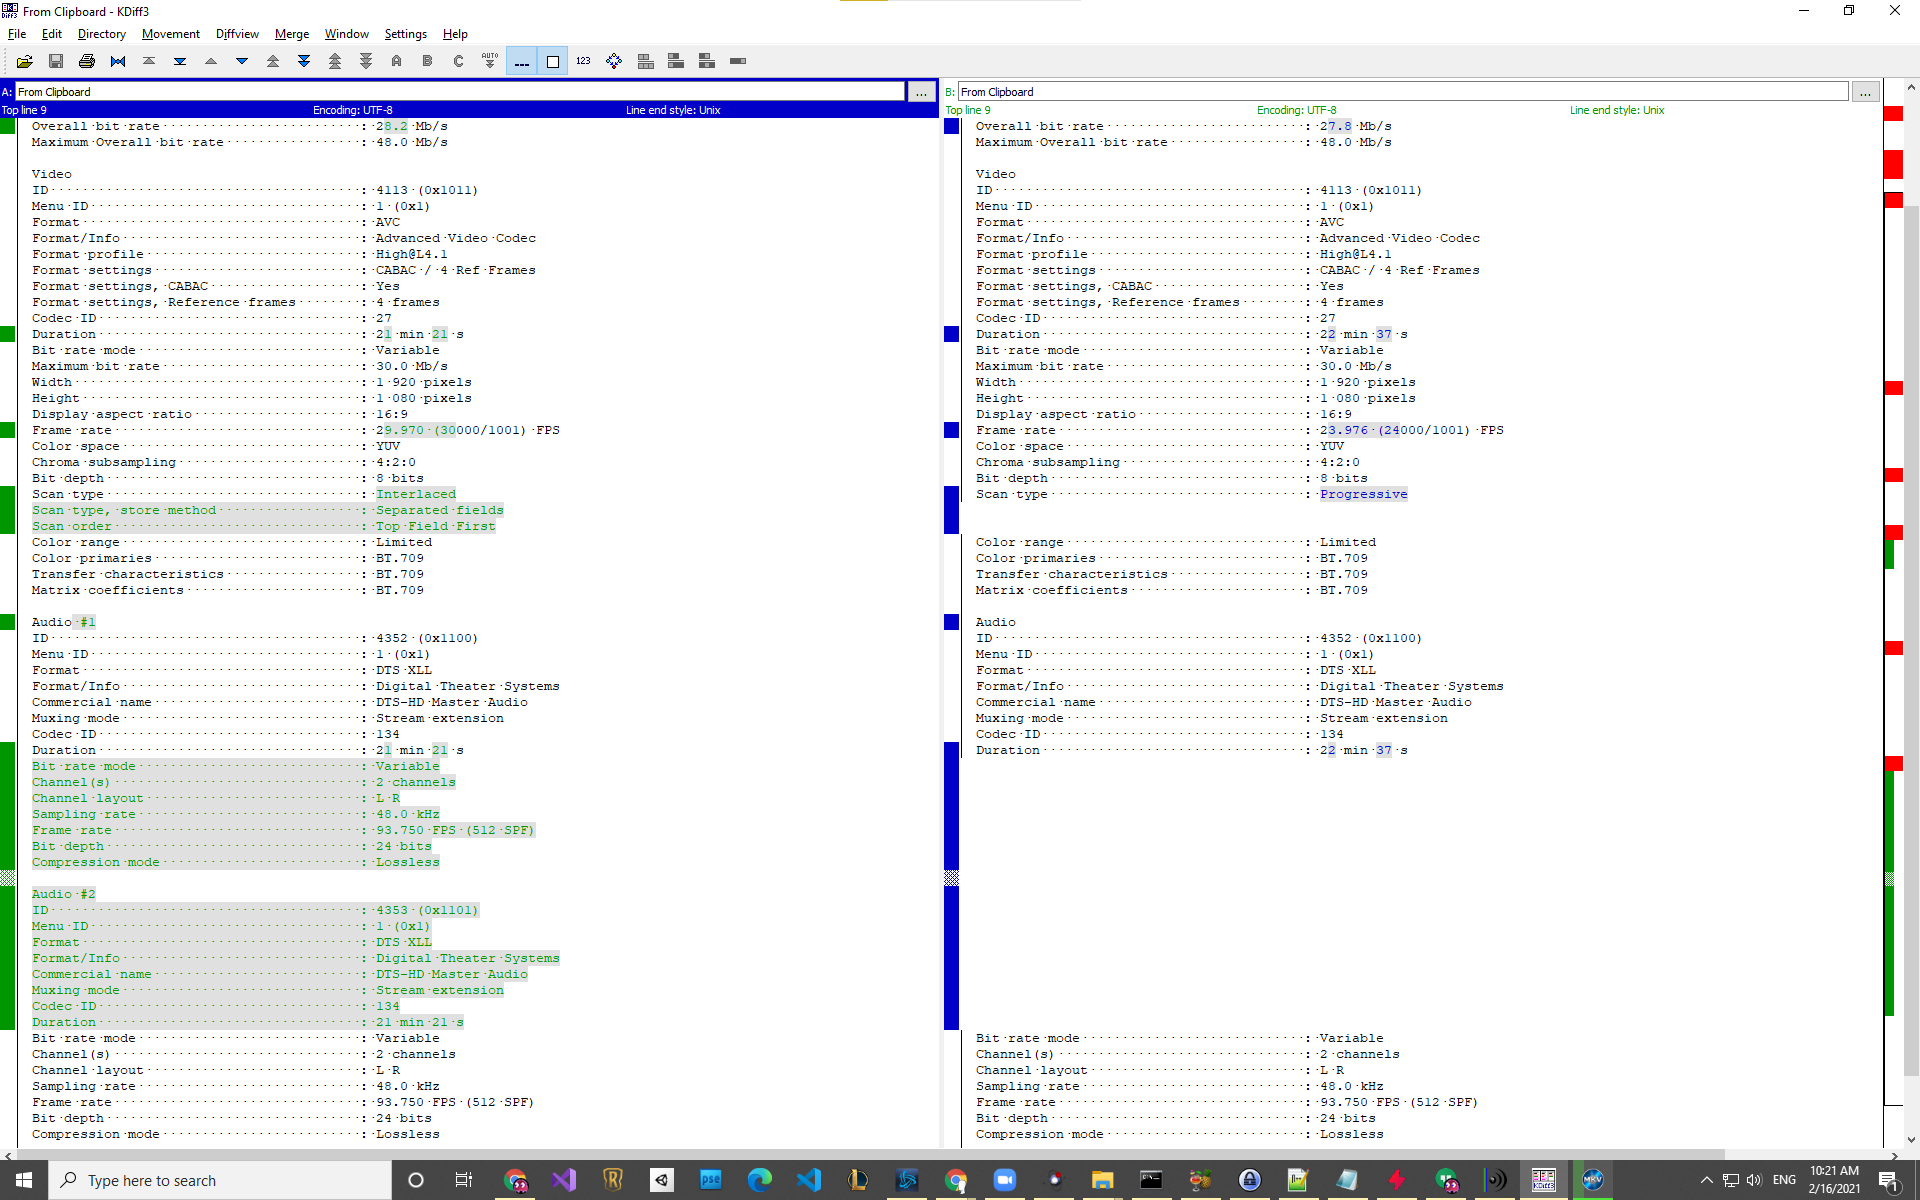Image resolution: width=1920 pixels, height=1200 pixels.
Task: Select lines from B icon
Action: tap(428, 61)
